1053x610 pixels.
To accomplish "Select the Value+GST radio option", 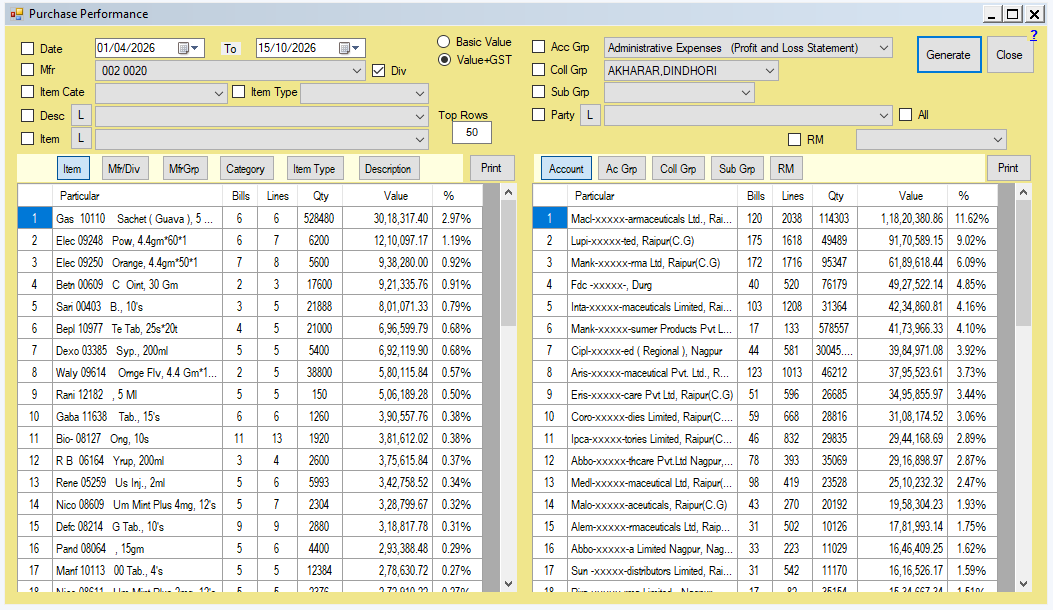I will (x=443, y=60).
